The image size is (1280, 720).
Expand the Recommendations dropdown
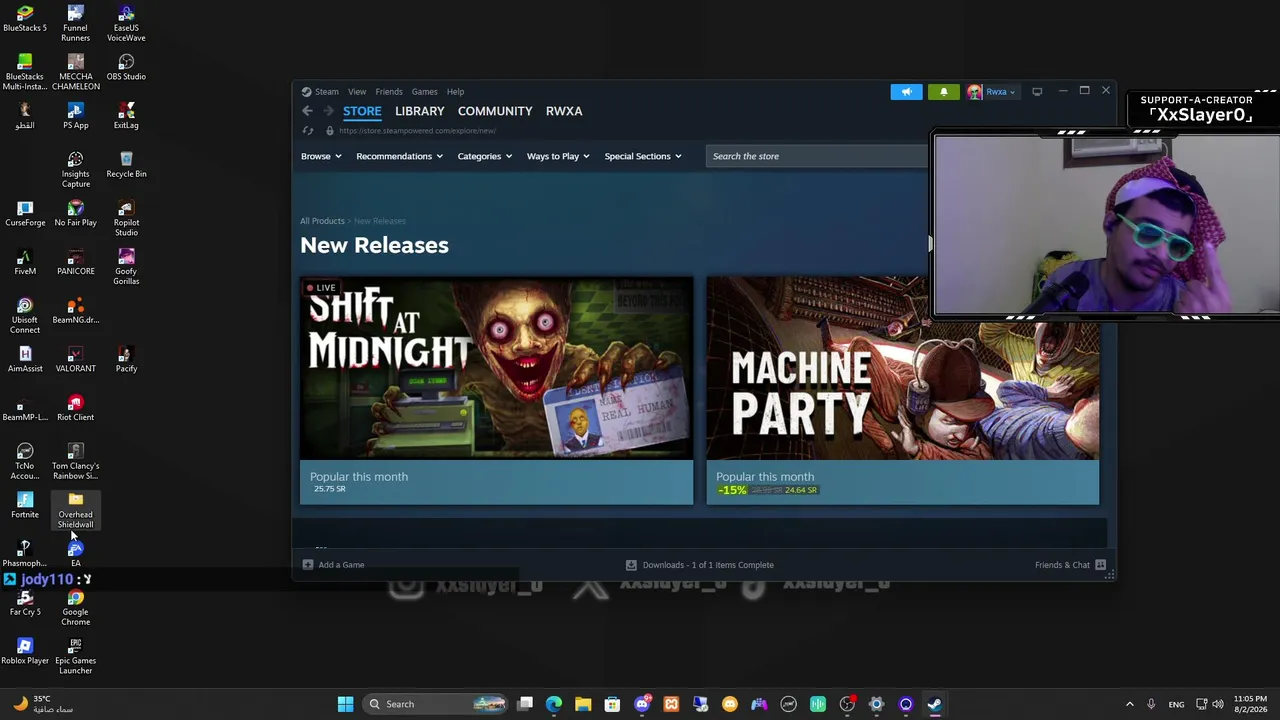point(399,156)
